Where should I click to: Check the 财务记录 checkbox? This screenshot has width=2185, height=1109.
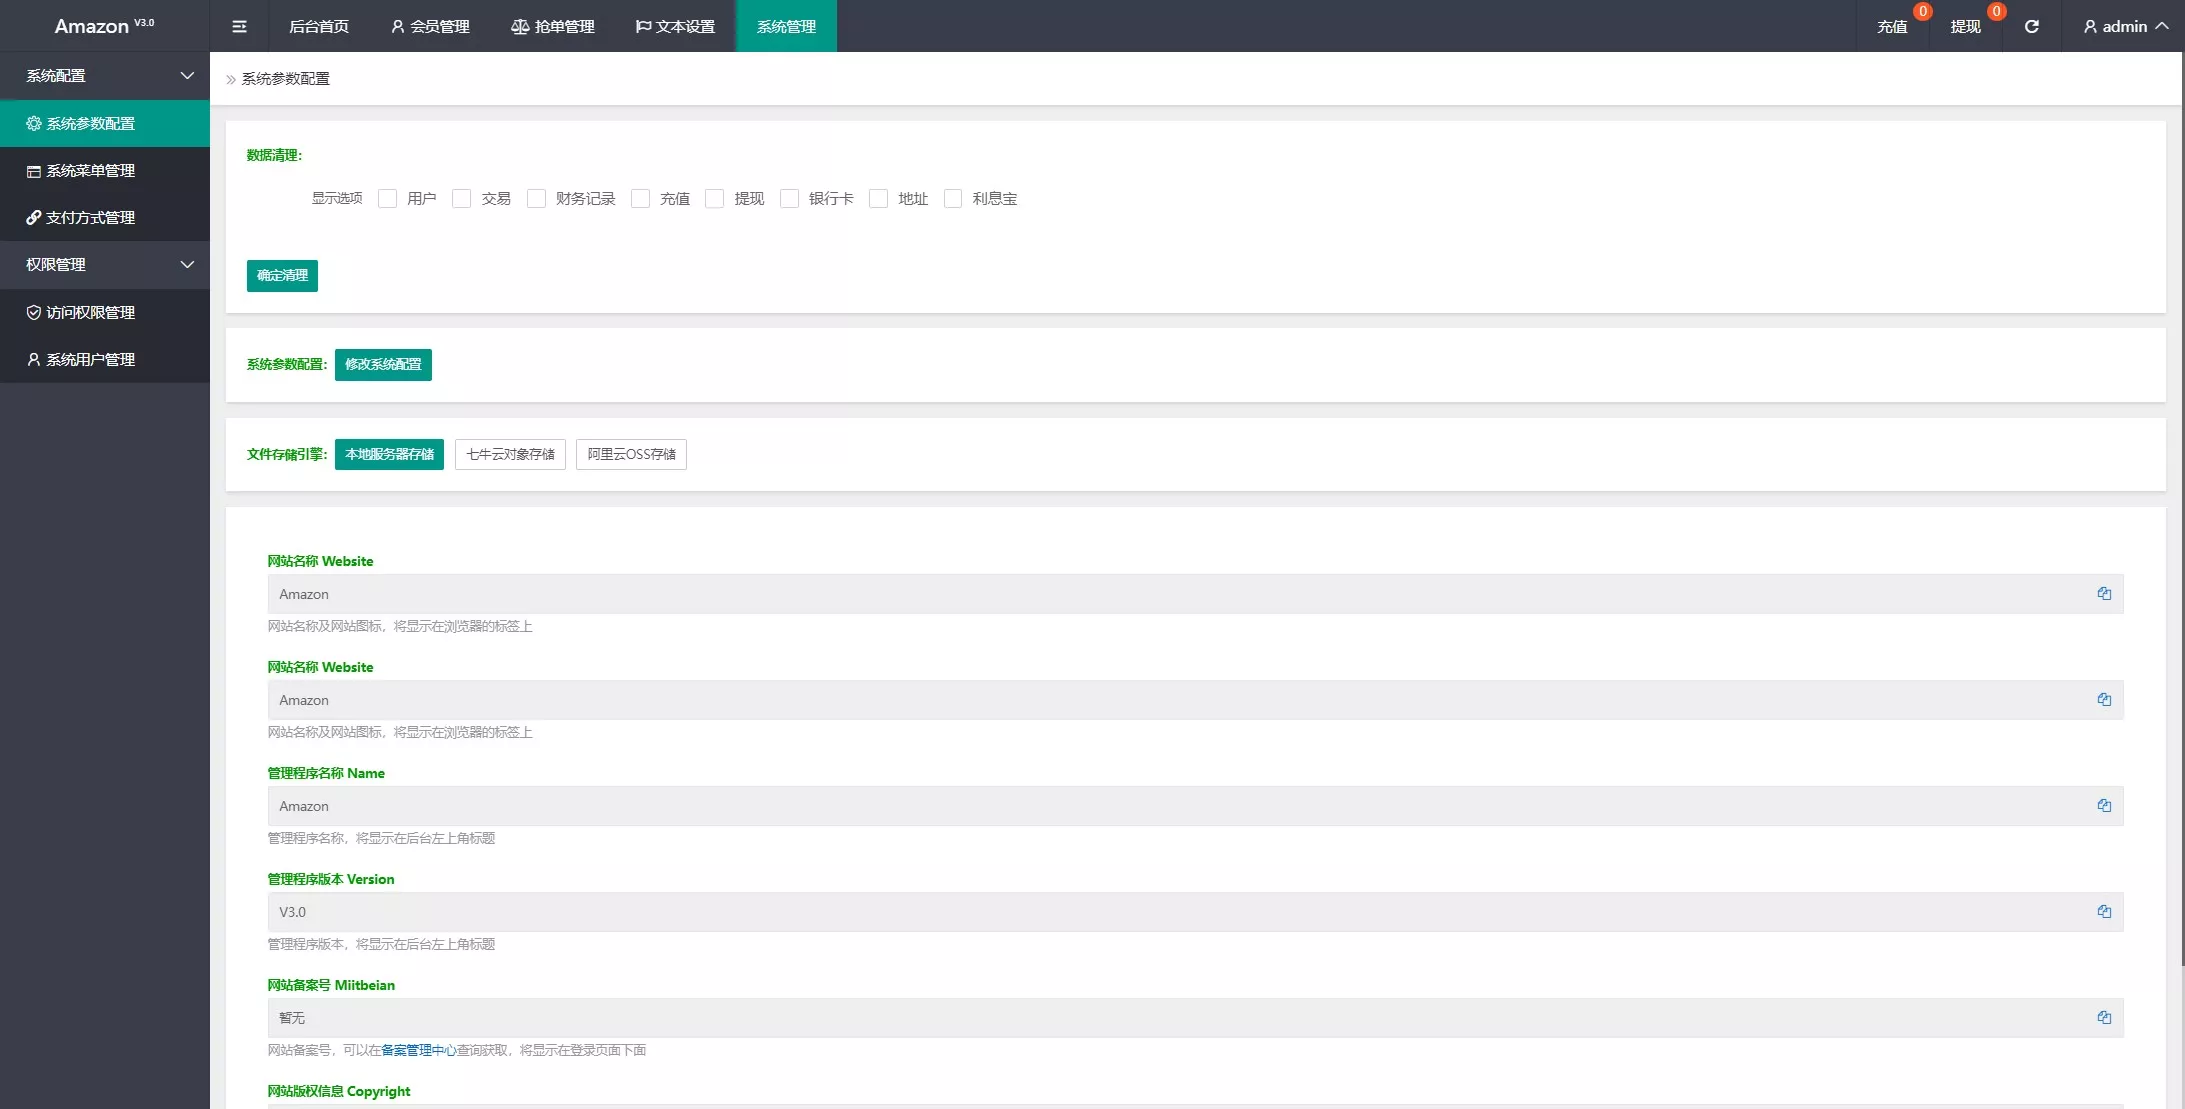537,199
